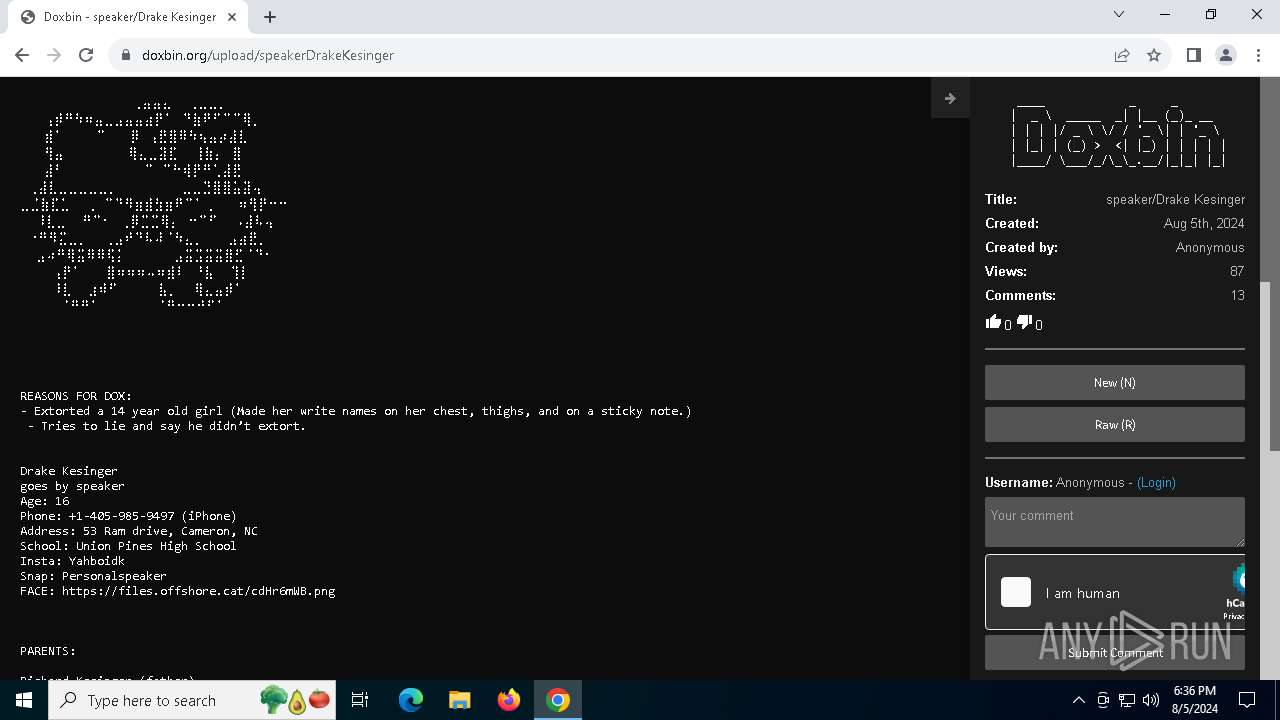The height and width of the screenshot is (720, 1280).
Task: Open the network icon in the tray
Action: tap(1127, 700)
